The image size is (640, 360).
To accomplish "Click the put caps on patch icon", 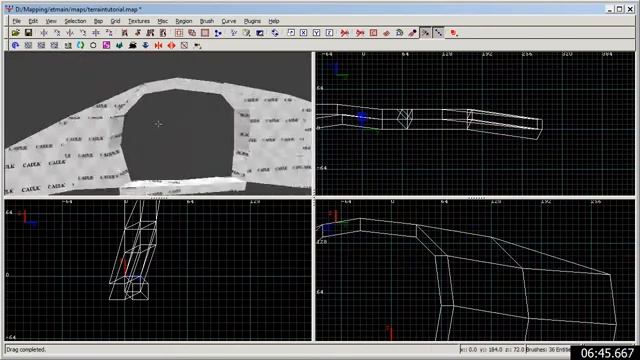I will (x=399, y=33).
